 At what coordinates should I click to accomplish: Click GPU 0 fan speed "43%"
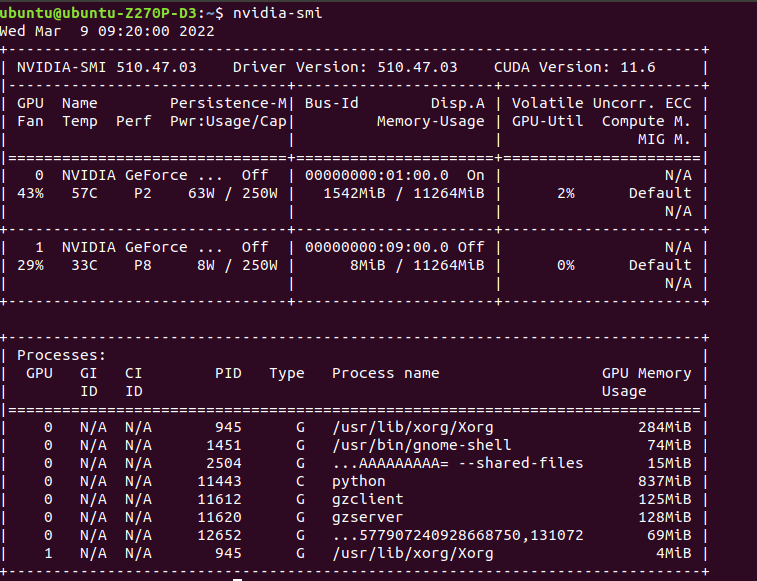(x=30, y=194)
